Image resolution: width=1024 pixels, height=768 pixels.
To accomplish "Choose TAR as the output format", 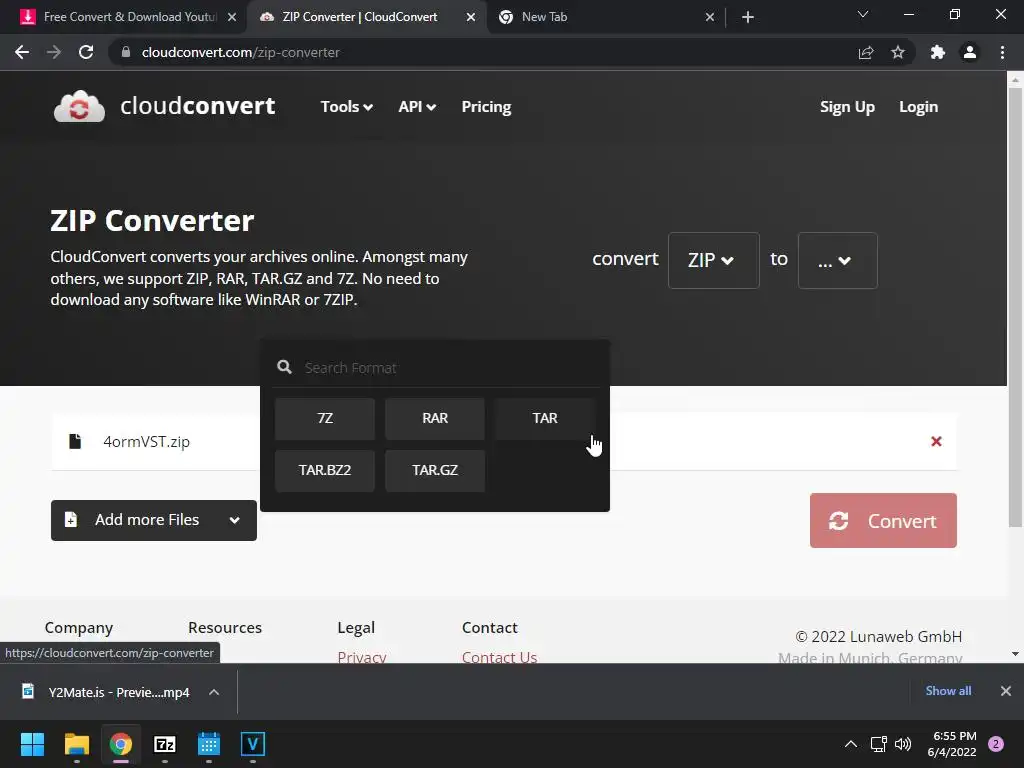I will pyautogui.click(x=545, y=418).
